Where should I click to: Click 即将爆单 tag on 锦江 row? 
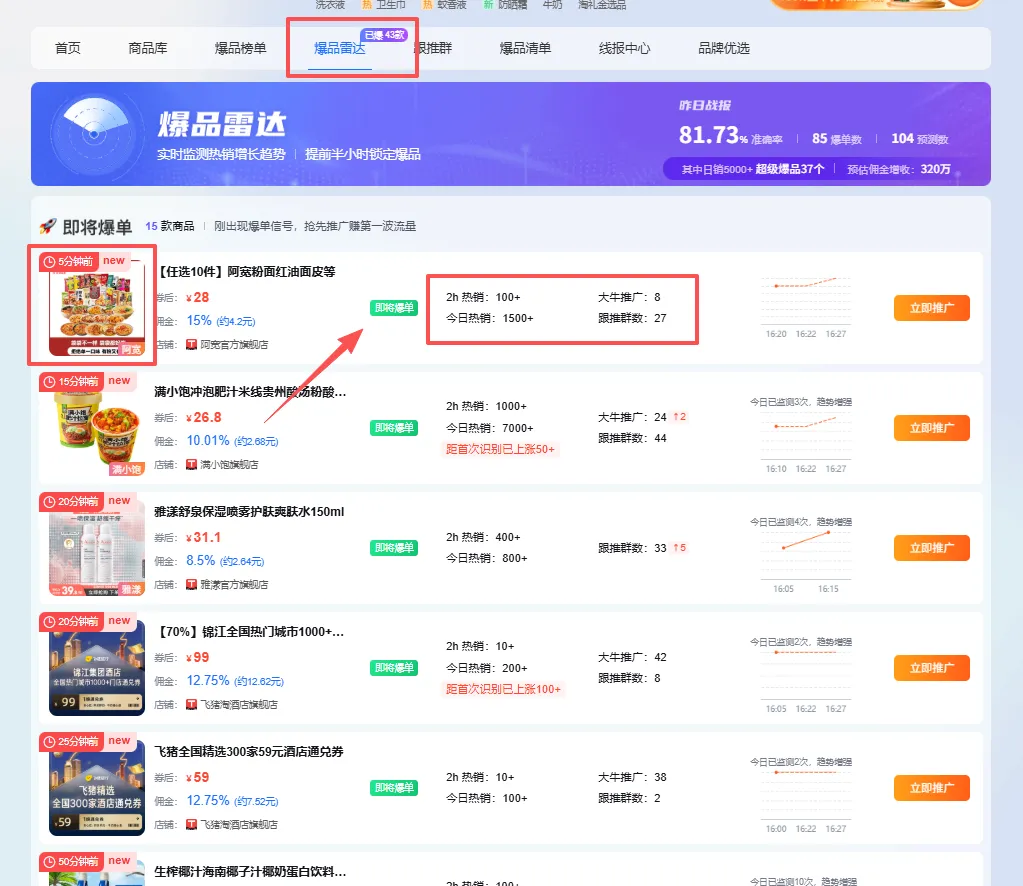click(x=393, y=668)
